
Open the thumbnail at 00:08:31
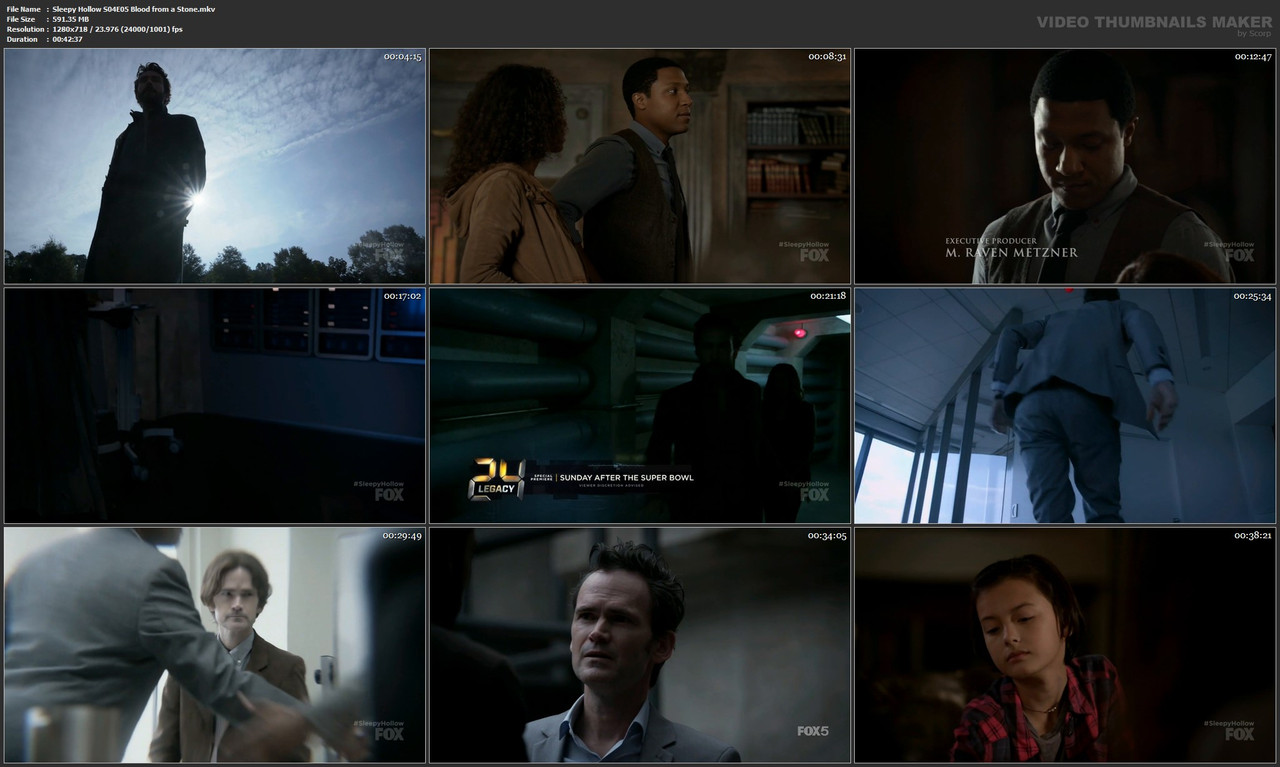pos(640,166)
